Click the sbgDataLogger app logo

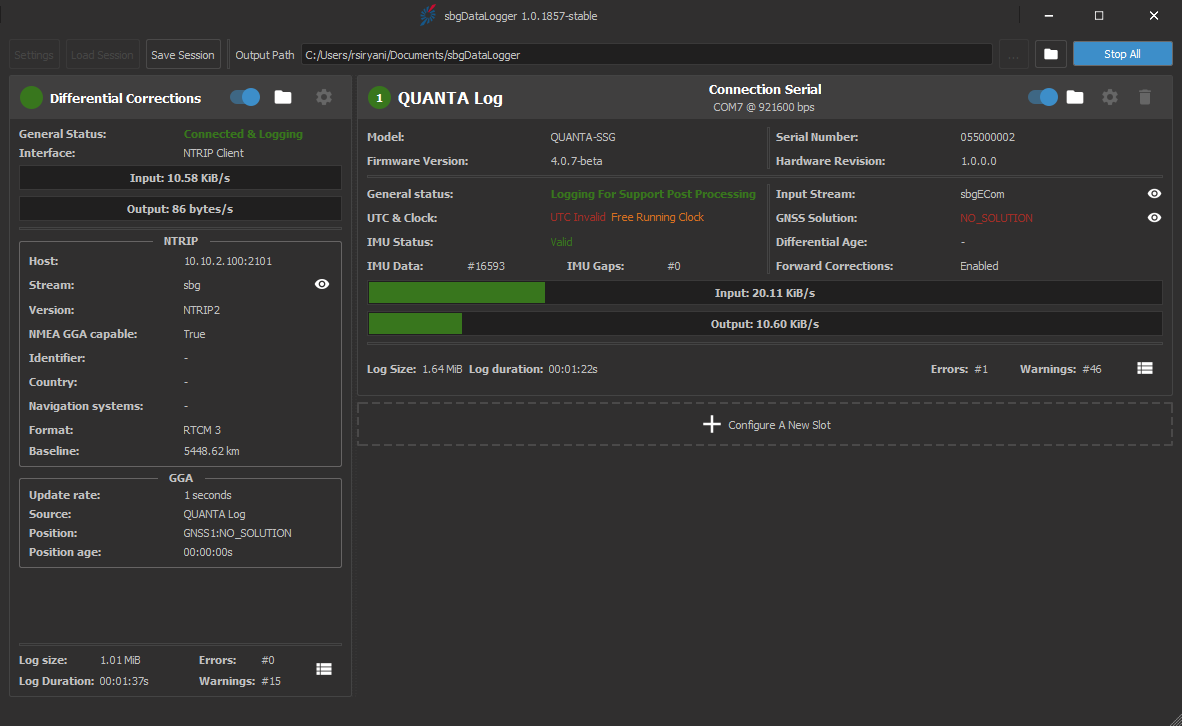pyautogui.click(x=427, y=15)
